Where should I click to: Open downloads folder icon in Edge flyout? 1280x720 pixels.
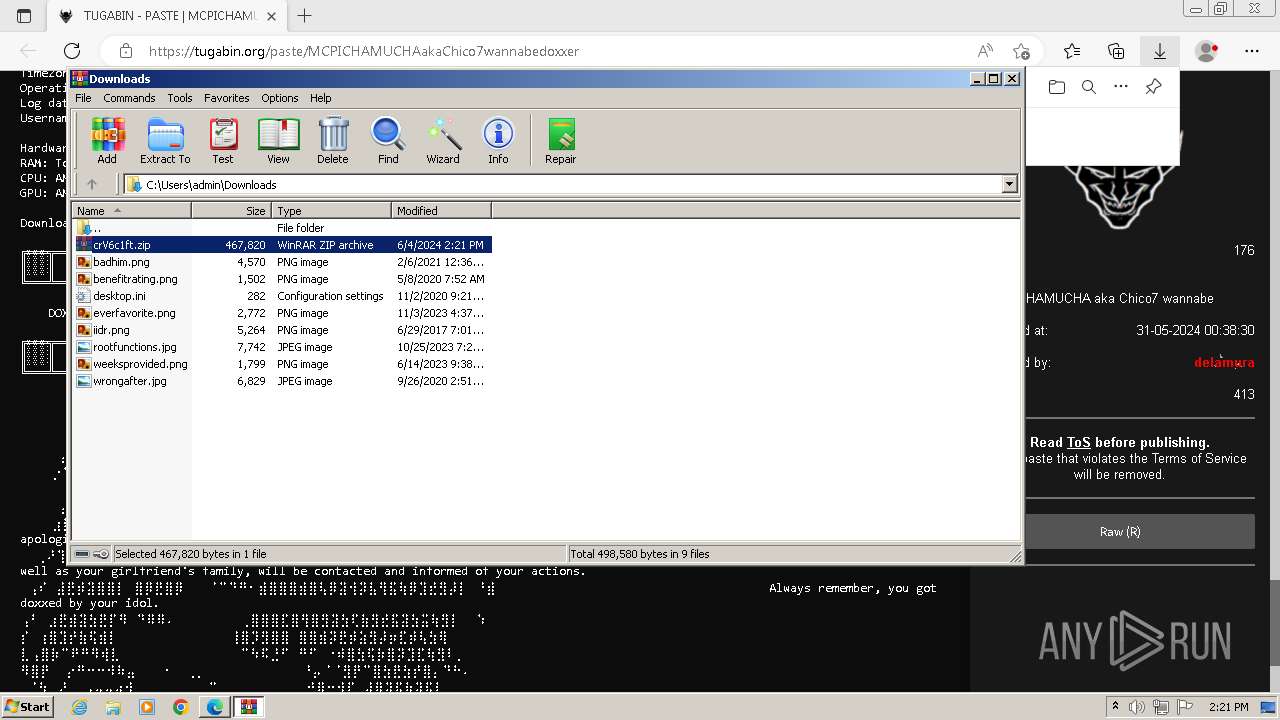1057,87
